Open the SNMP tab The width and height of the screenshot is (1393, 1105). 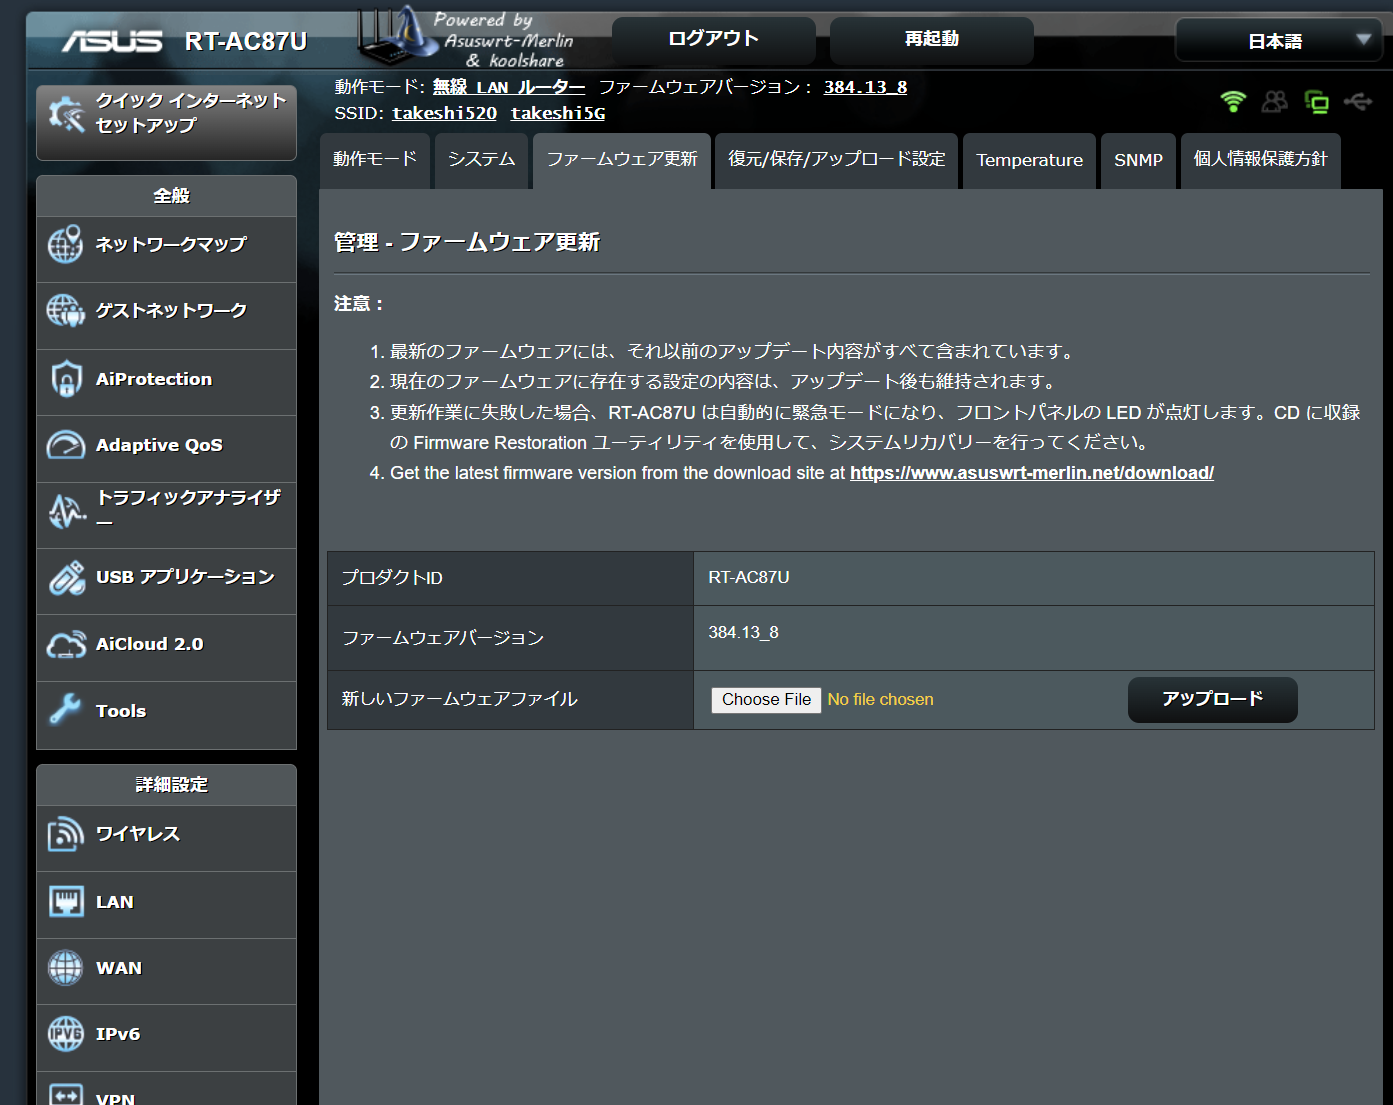(x=1138, y=160)
